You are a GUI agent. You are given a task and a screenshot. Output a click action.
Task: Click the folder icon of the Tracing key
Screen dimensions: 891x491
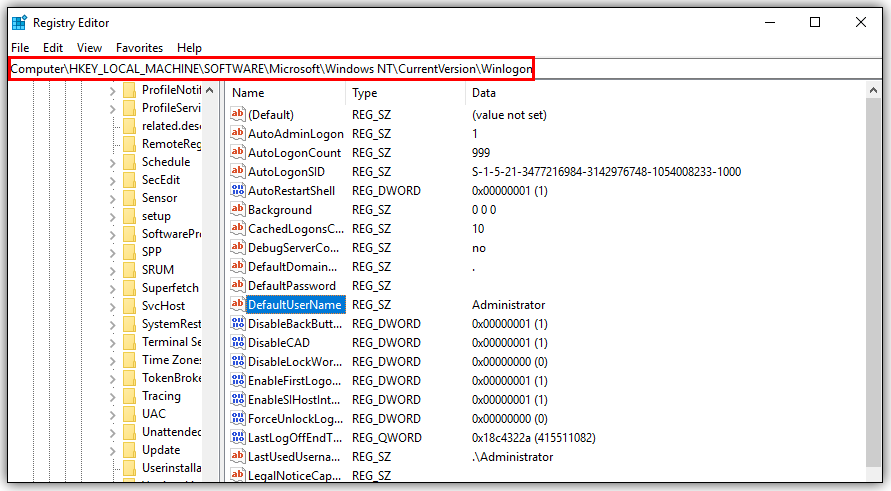point(130,396)
